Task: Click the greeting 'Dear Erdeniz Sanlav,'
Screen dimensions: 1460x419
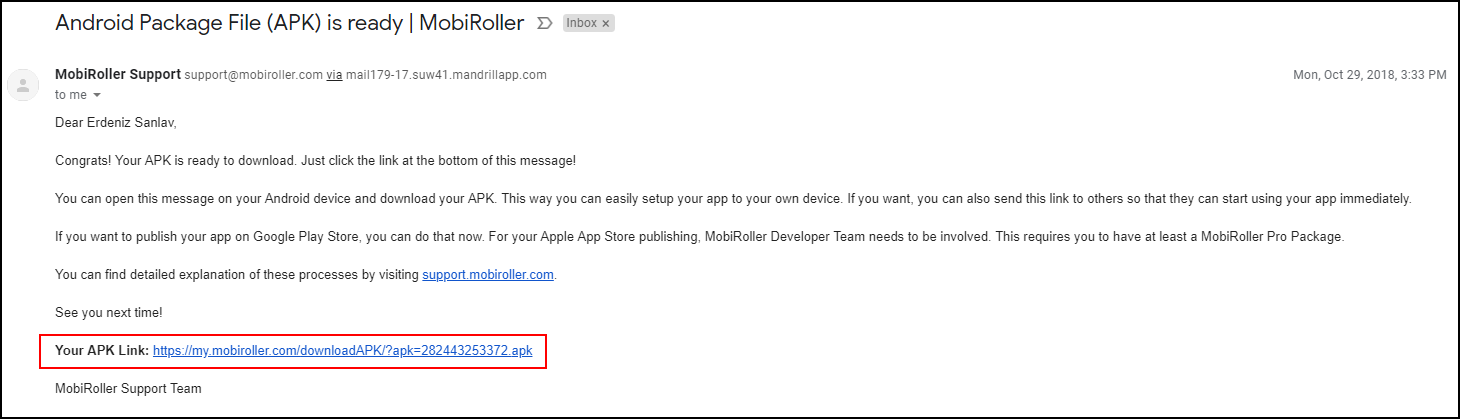Action: click(x=116, y=123)
